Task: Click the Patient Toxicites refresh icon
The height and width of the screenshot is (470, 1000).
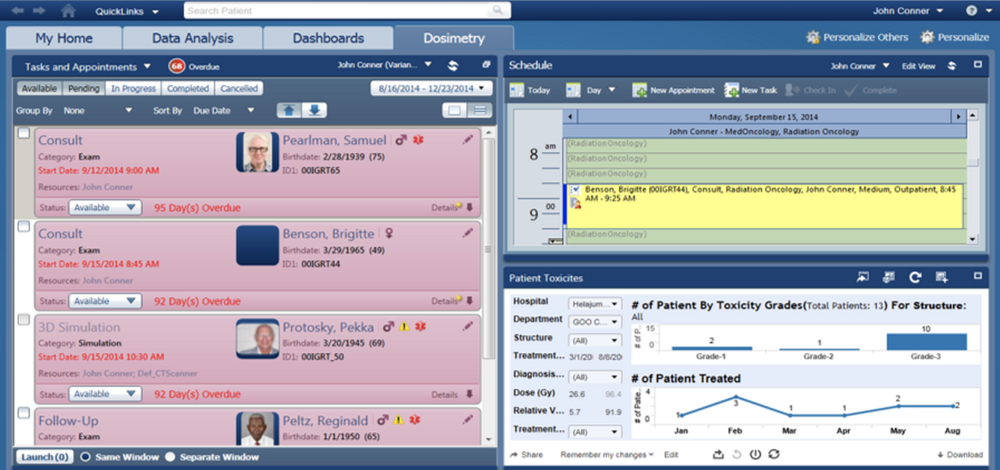Action: (x=915, y=277)
